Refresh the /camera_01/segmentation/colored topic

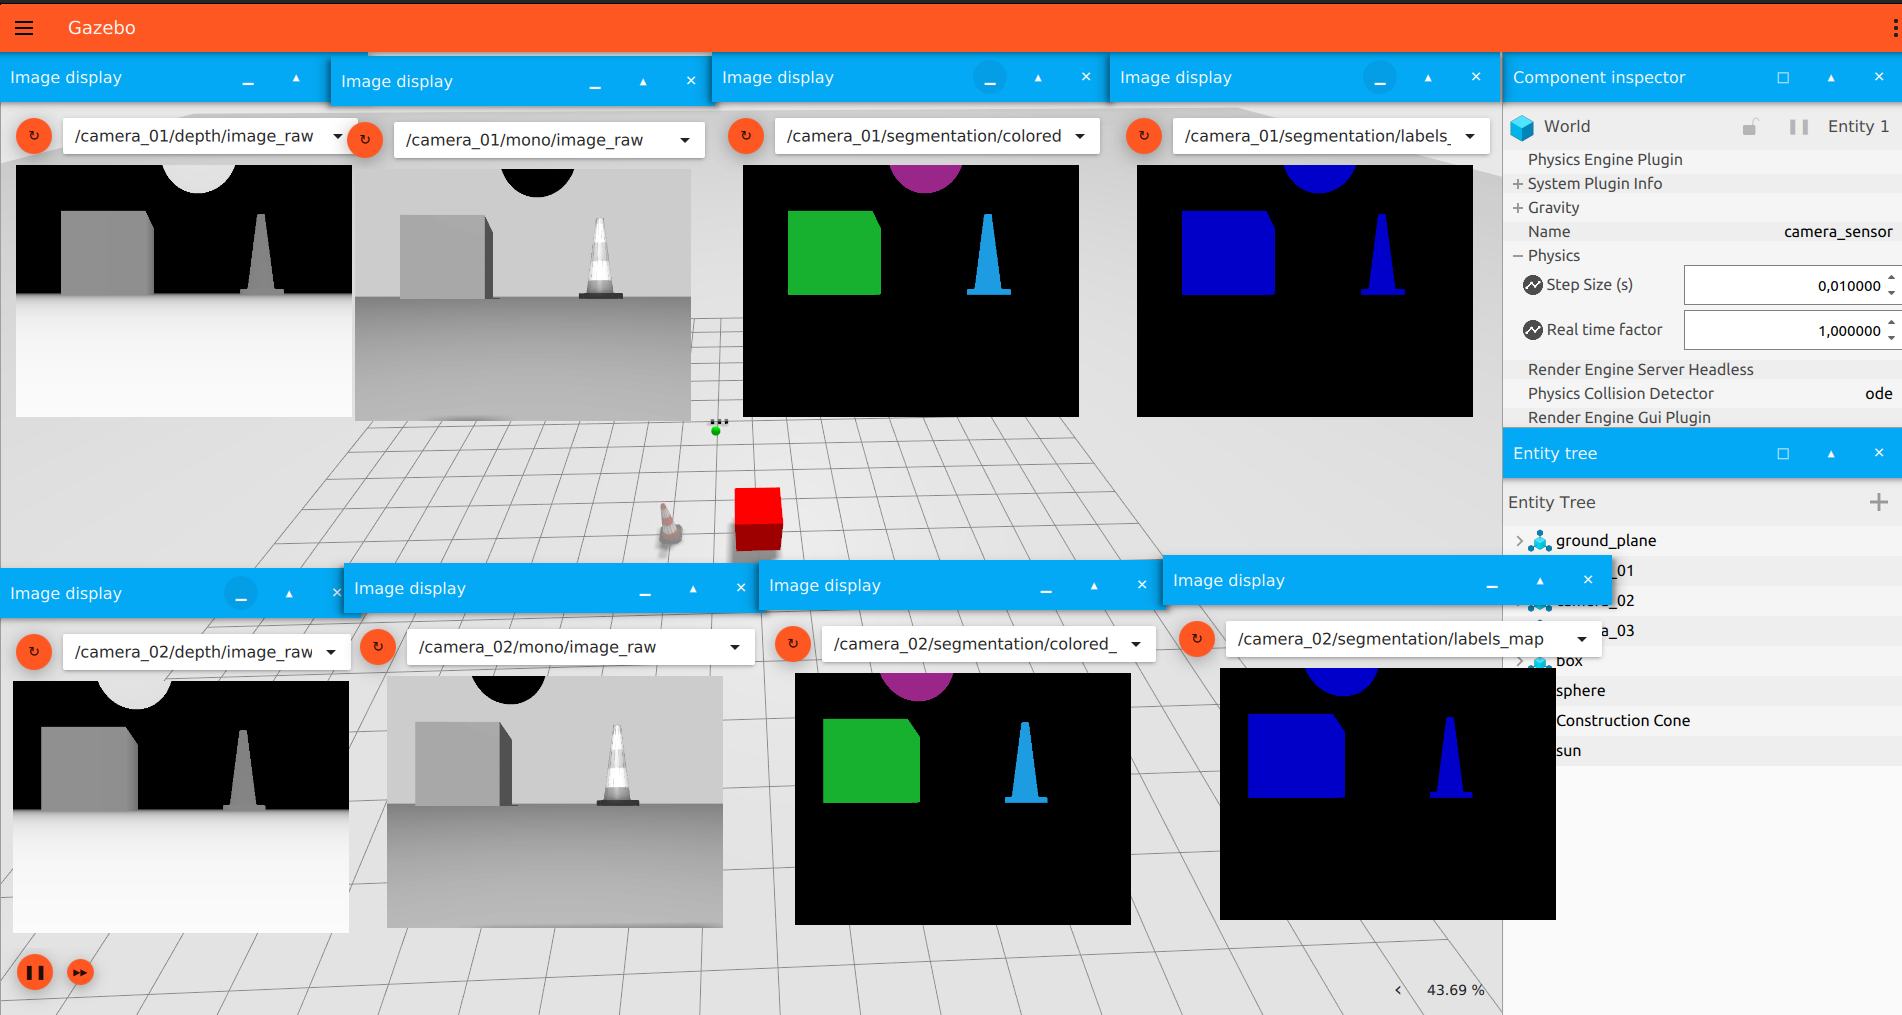click(746, 135)
